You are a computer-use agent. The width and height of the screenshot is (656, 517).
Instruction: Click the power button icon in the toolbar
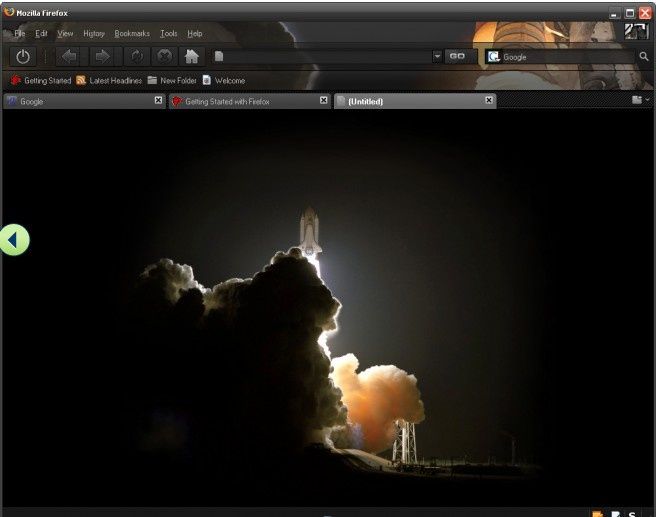[x=23, y=56]
